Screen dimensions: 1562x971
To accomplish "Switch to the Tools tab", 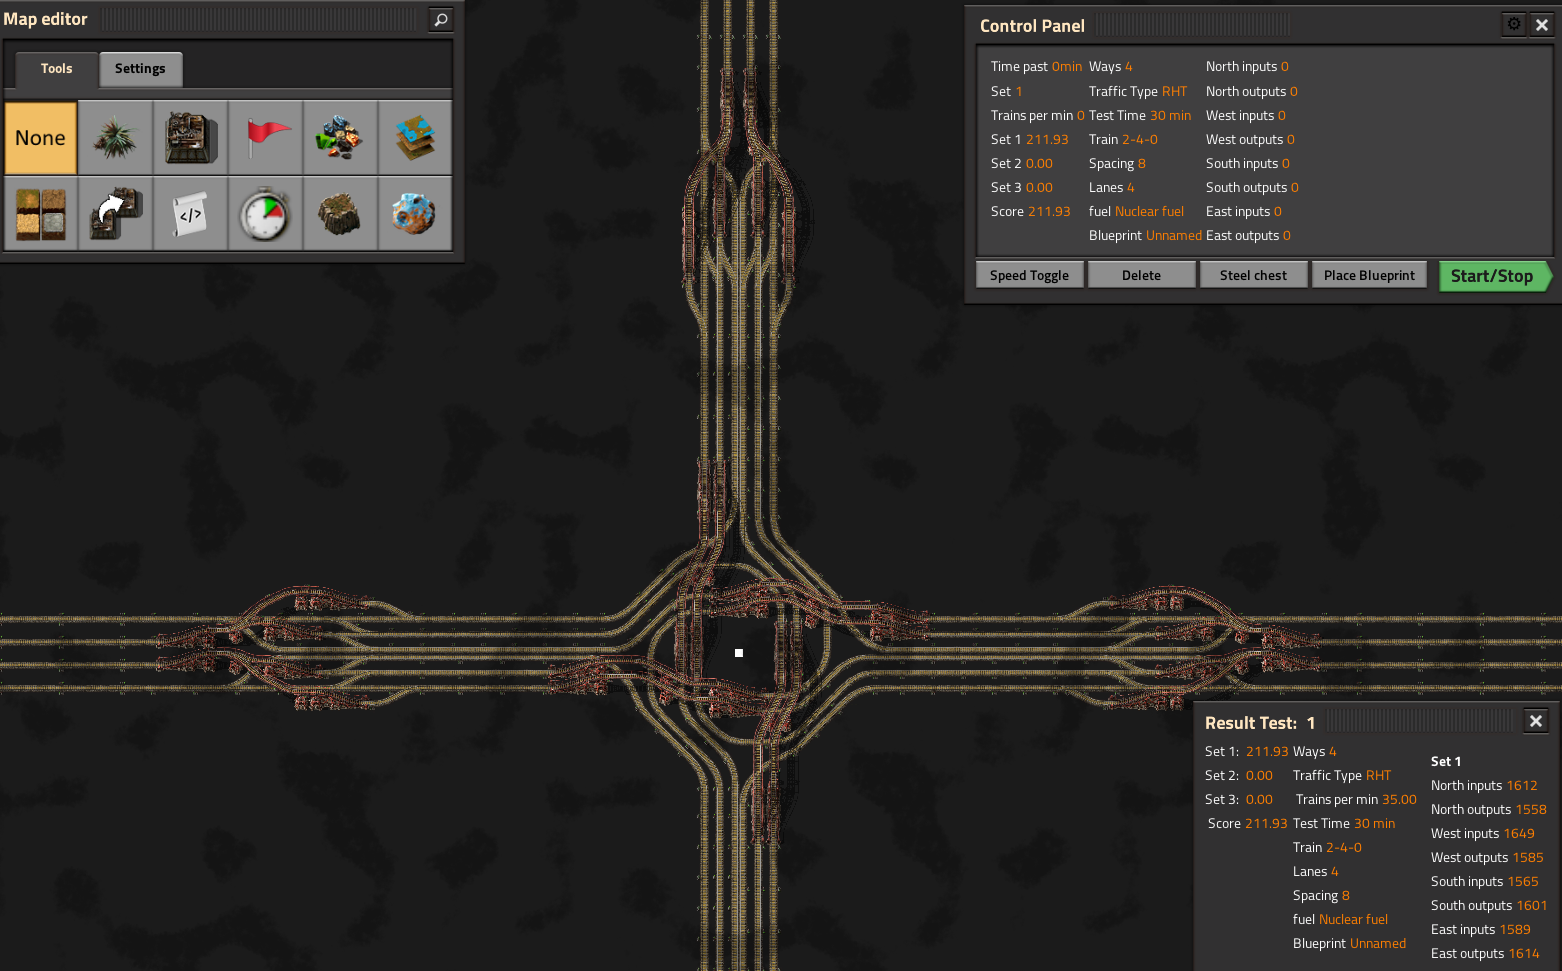I will coord(57,69).
